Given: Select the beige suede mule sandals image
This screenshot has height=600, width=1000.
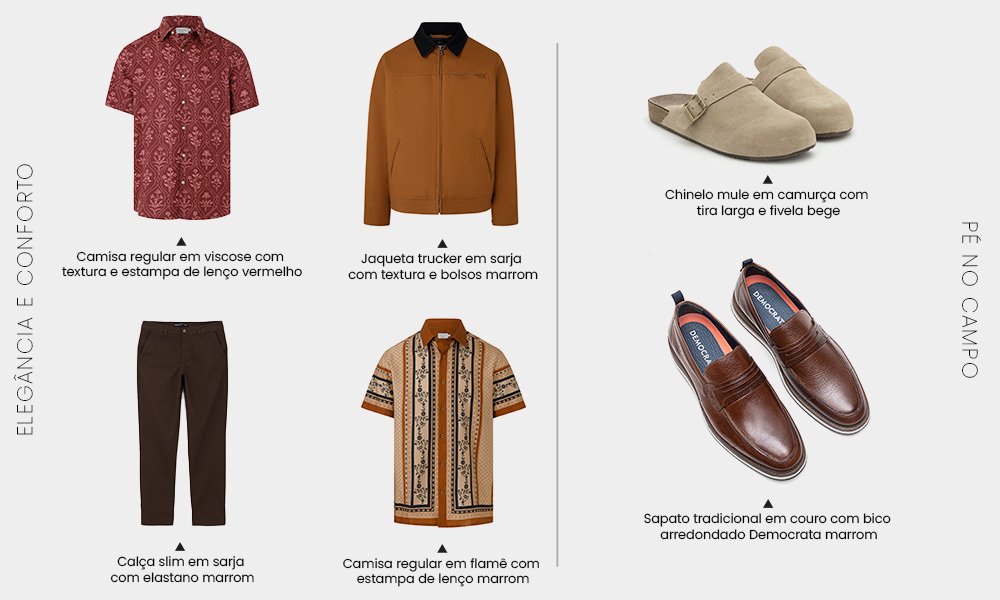Looking at the screenshot, I should [751, 103].
